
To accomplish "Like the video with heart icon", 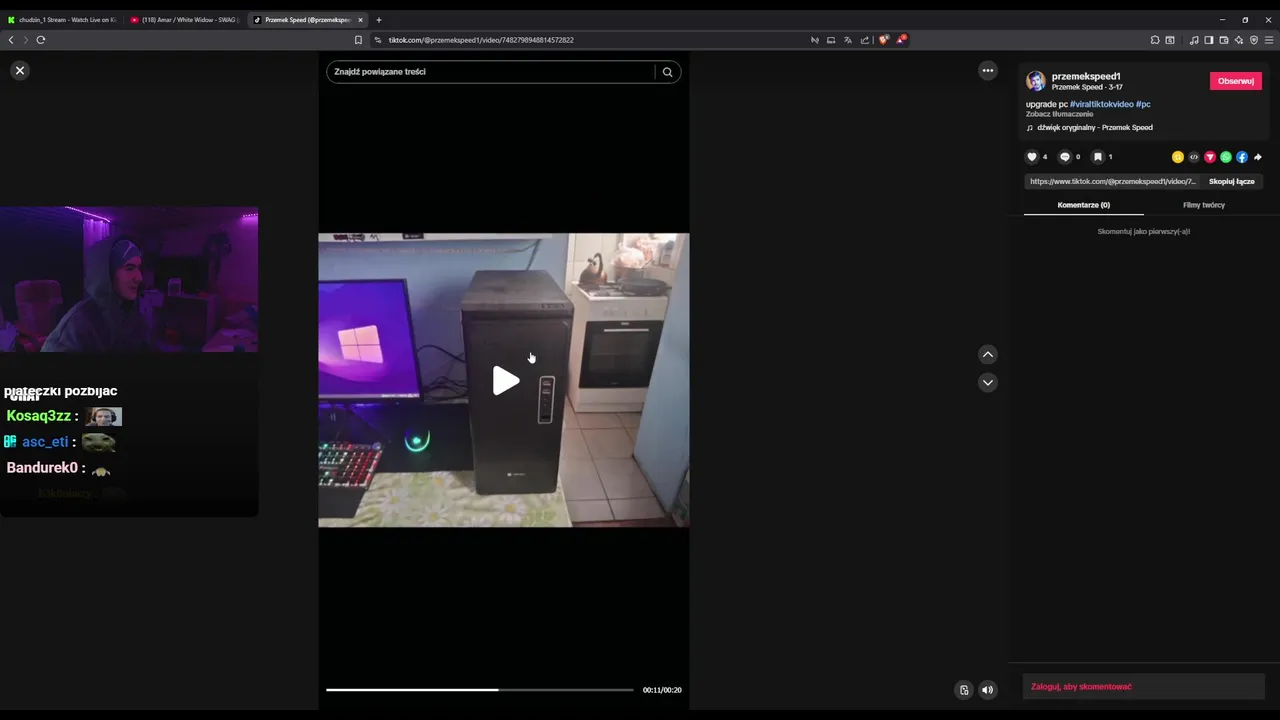I will click(x=1032, y=157).
